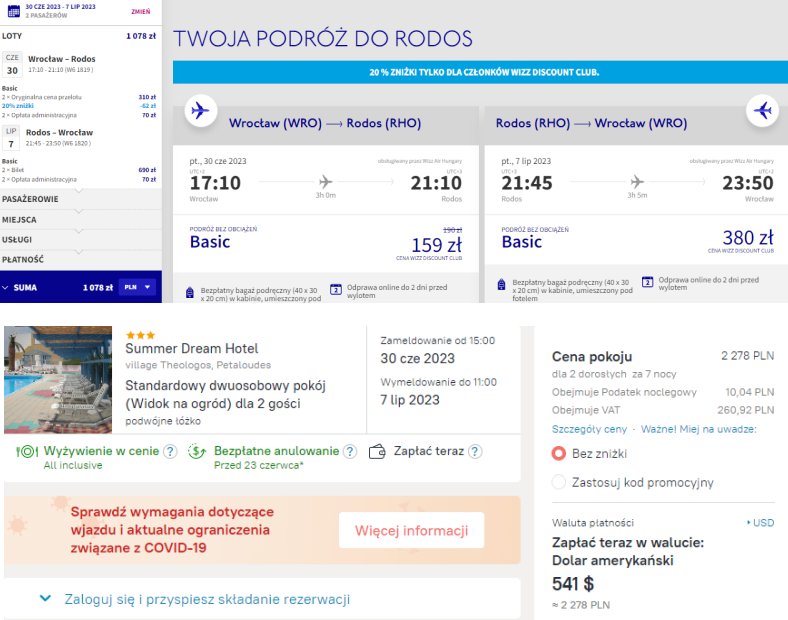Expand the USŁUGI section
The height and width of the screenshot is (620, 788).
(x=81, y=240)
